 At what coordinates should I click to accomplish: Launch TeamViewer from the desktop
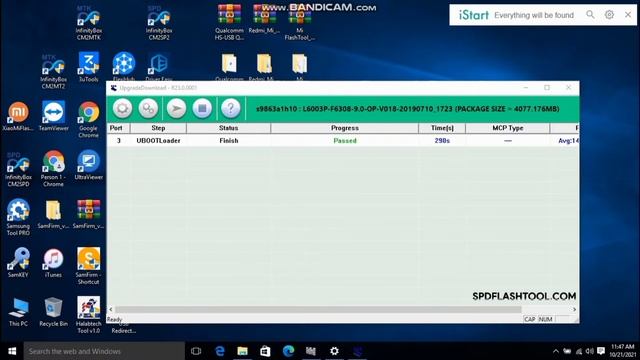tap(53, 116)
